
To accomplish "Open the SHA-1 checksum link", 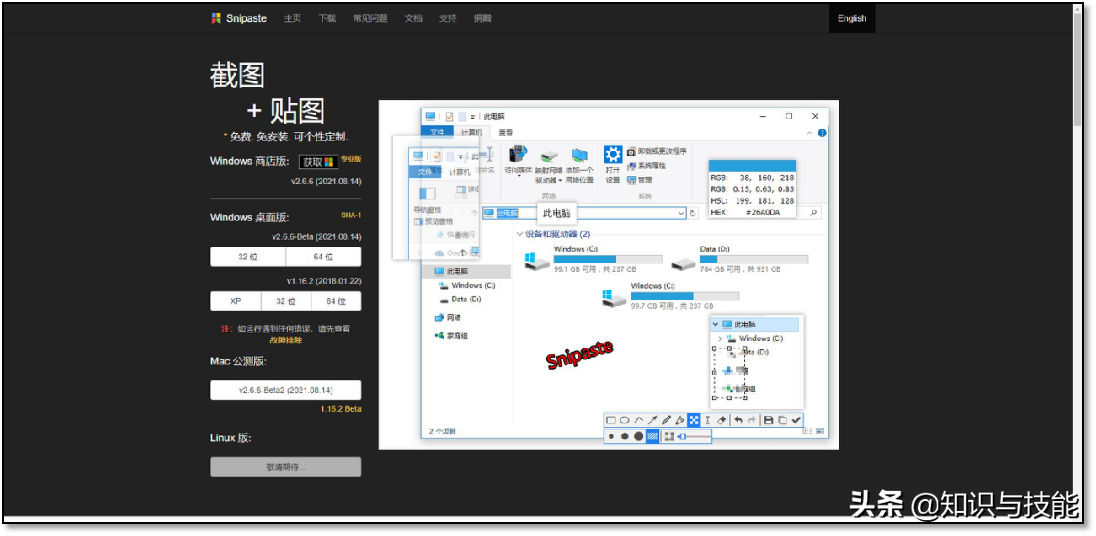I will [351, 215].
